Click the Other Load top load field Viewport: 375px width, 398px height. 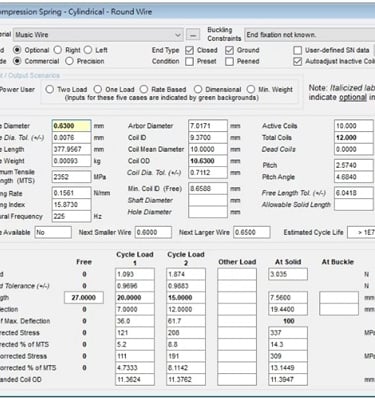237,274
